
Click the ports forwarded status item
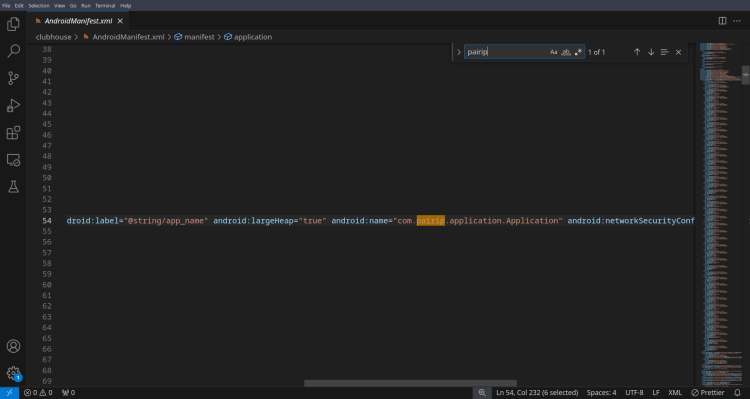click(x=68, y=393)
